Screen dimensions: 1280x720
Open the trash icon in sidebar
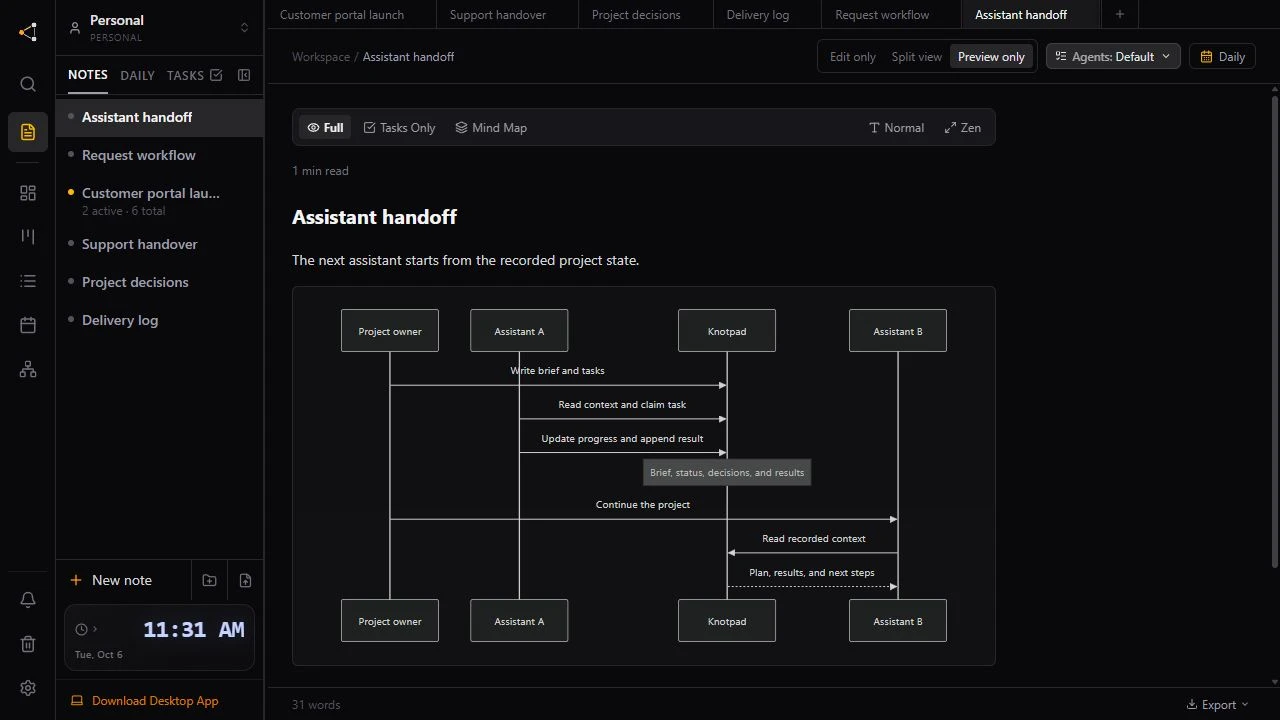click(x=28, y=644)
